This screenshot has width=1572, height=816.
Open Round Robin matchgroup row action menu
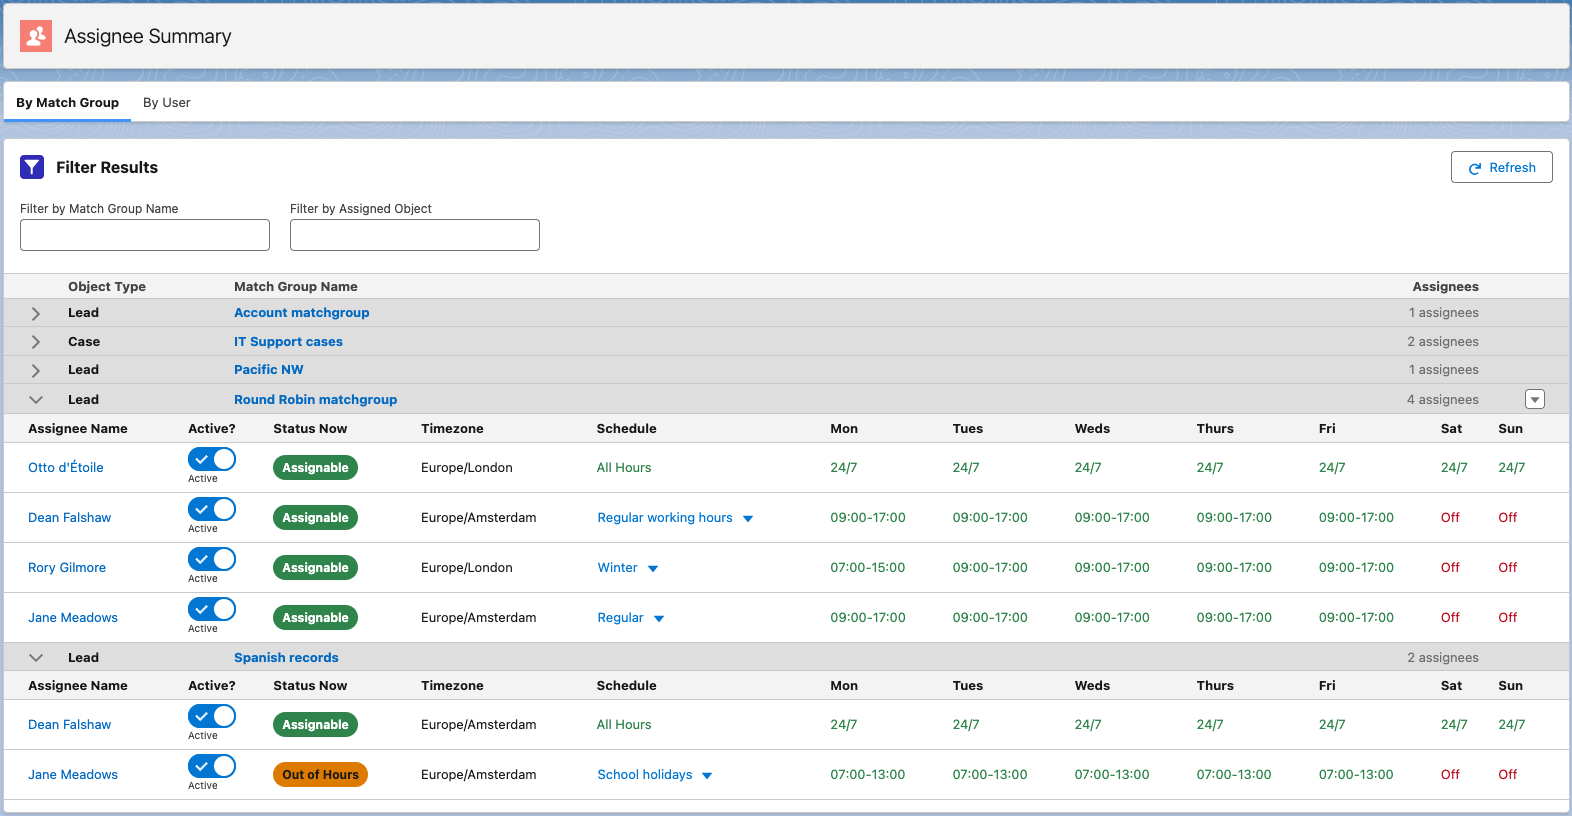[1535, 399]
